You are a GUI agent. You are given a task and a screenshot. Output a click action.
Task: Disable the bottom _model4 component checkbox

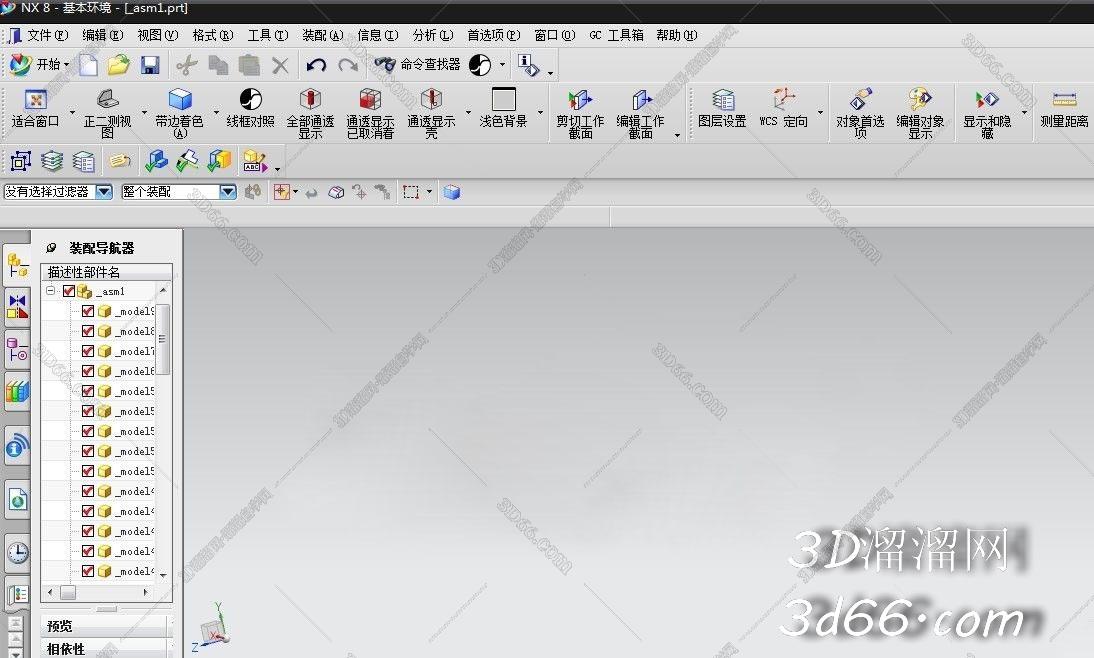tap(88, 571)
